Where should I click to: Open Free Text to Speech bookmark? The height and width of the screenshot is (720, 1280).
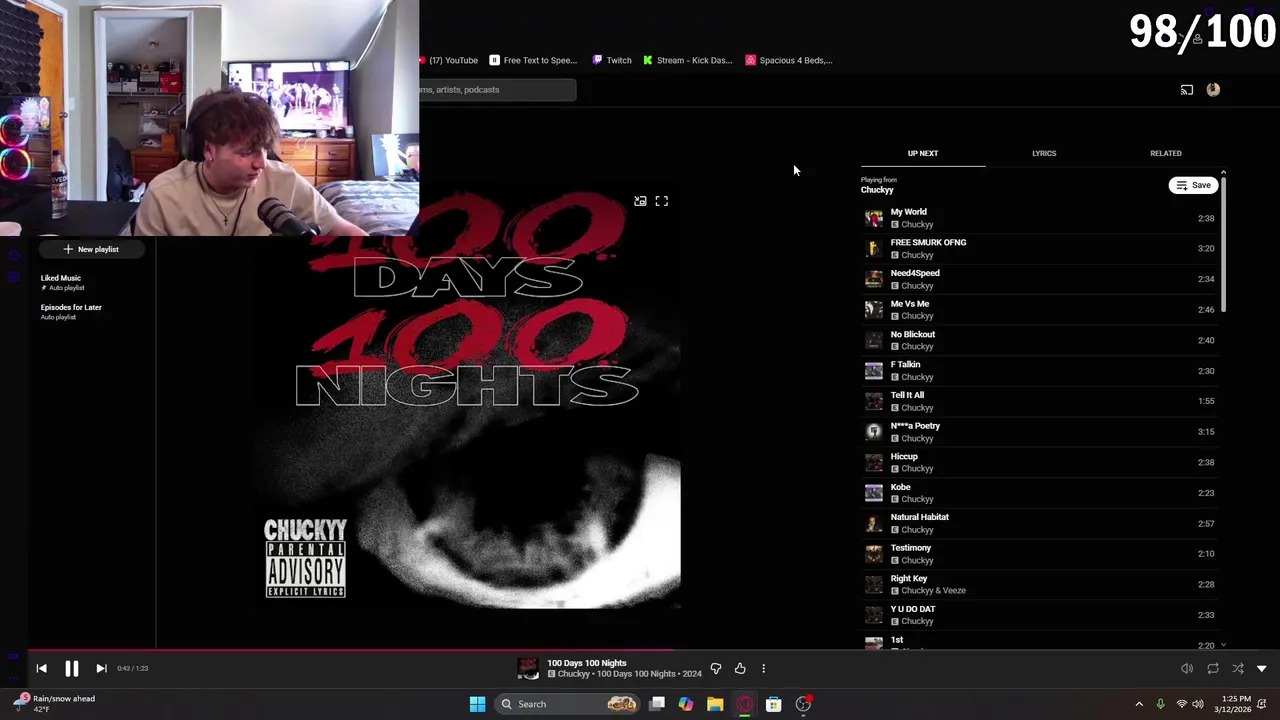[534, 60]
